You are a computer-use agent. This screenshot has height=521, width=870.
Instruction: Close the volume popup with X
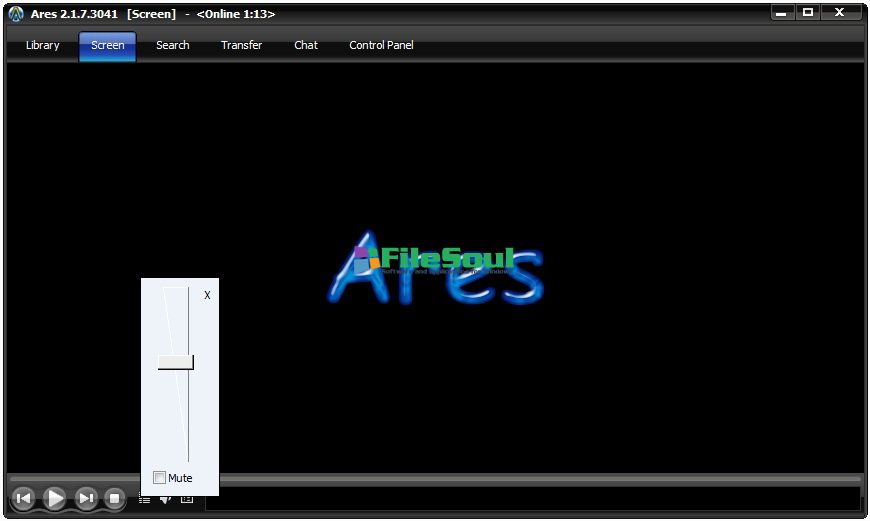207,295
